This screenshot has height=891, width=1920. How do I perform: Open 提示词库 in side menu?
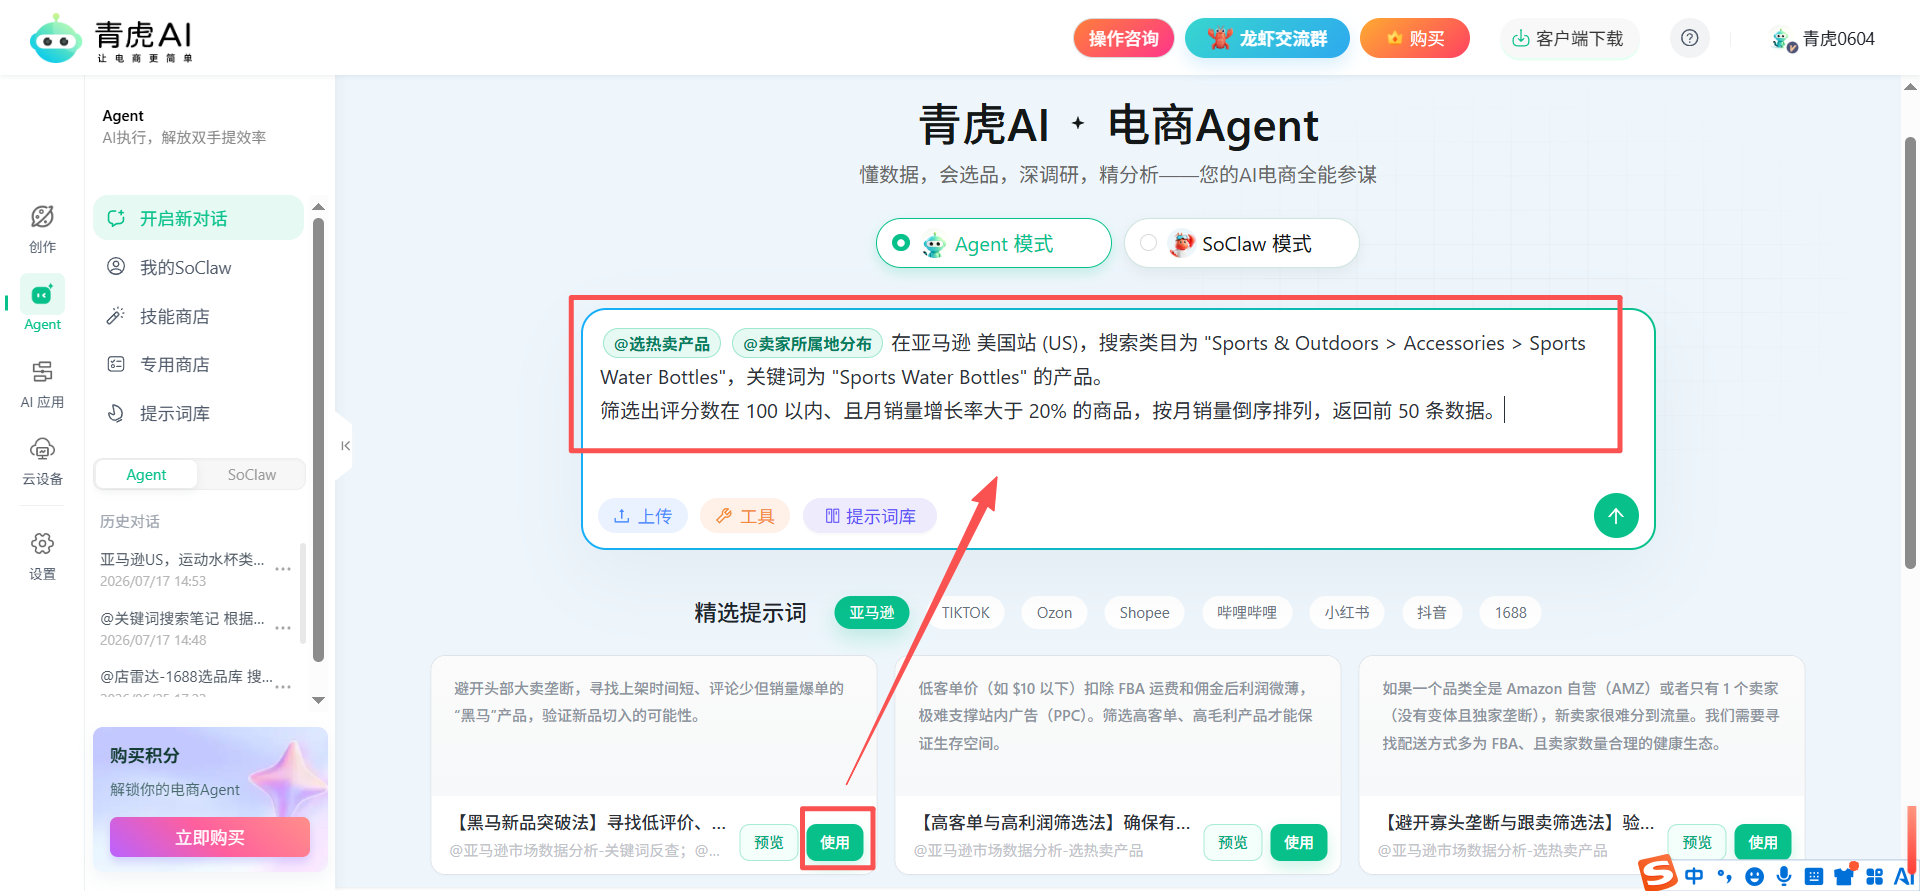coord(198,413)
